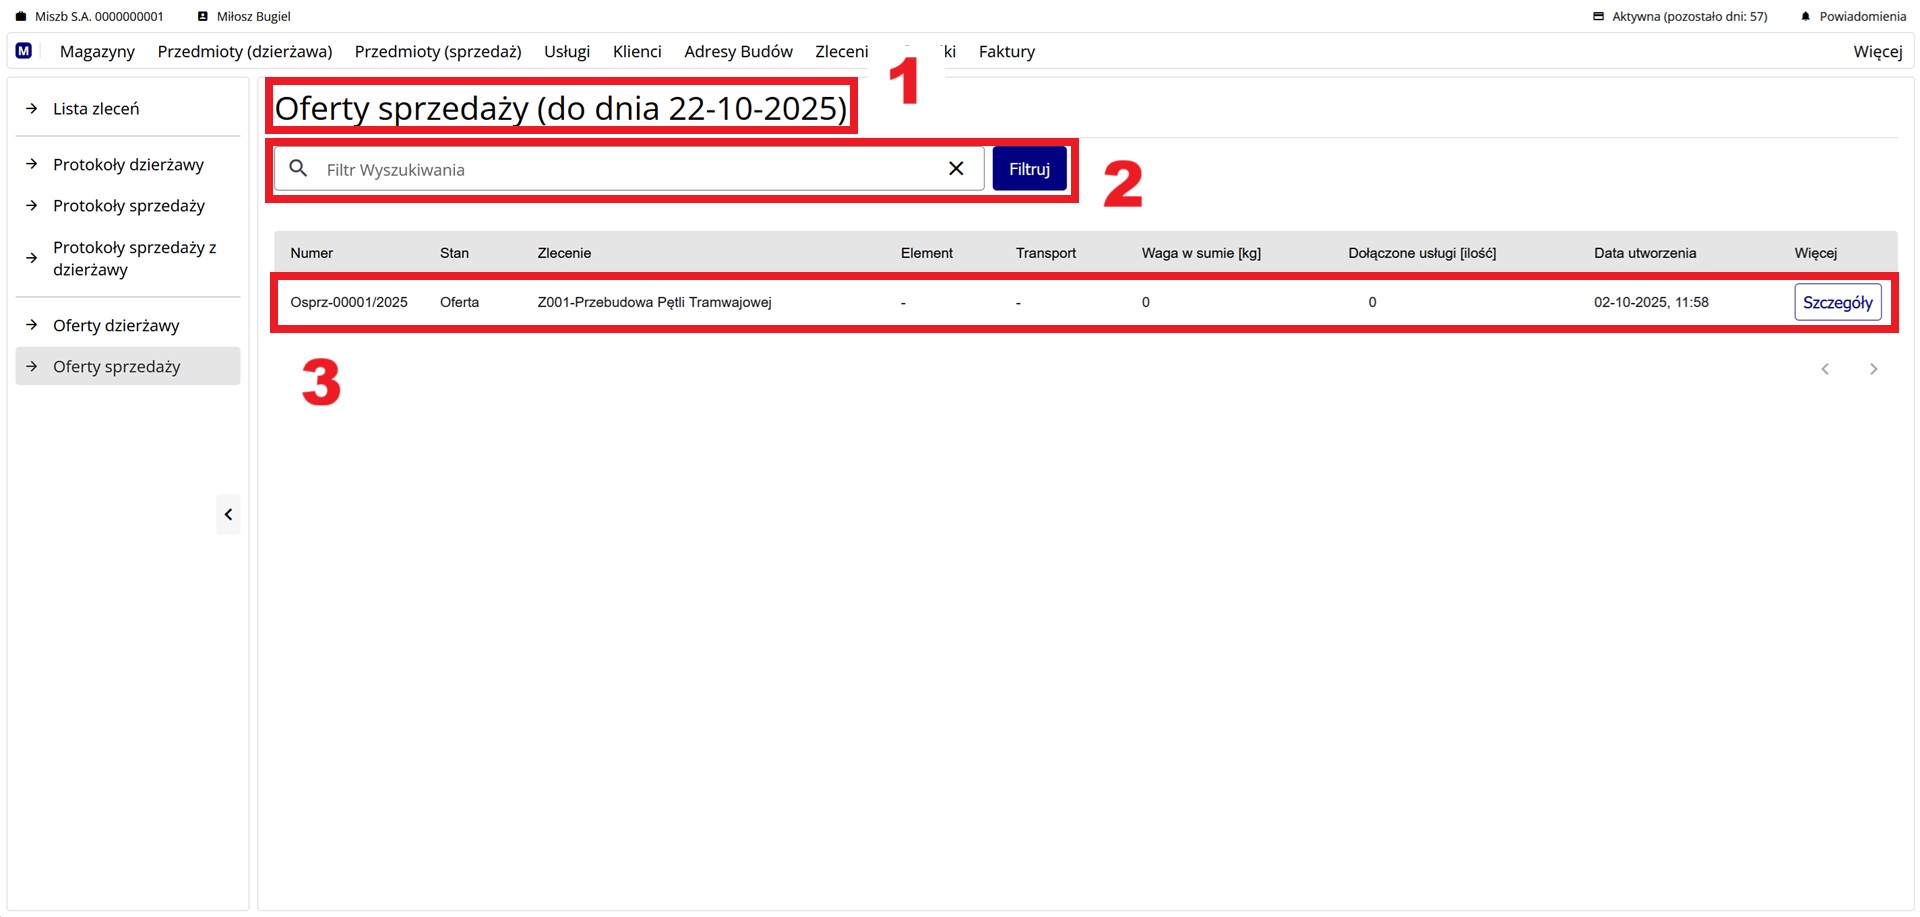The width and height of the screenshot is (1920, 917).
Task: Collapse the left sidebar panel
Action: click(228, 514)
